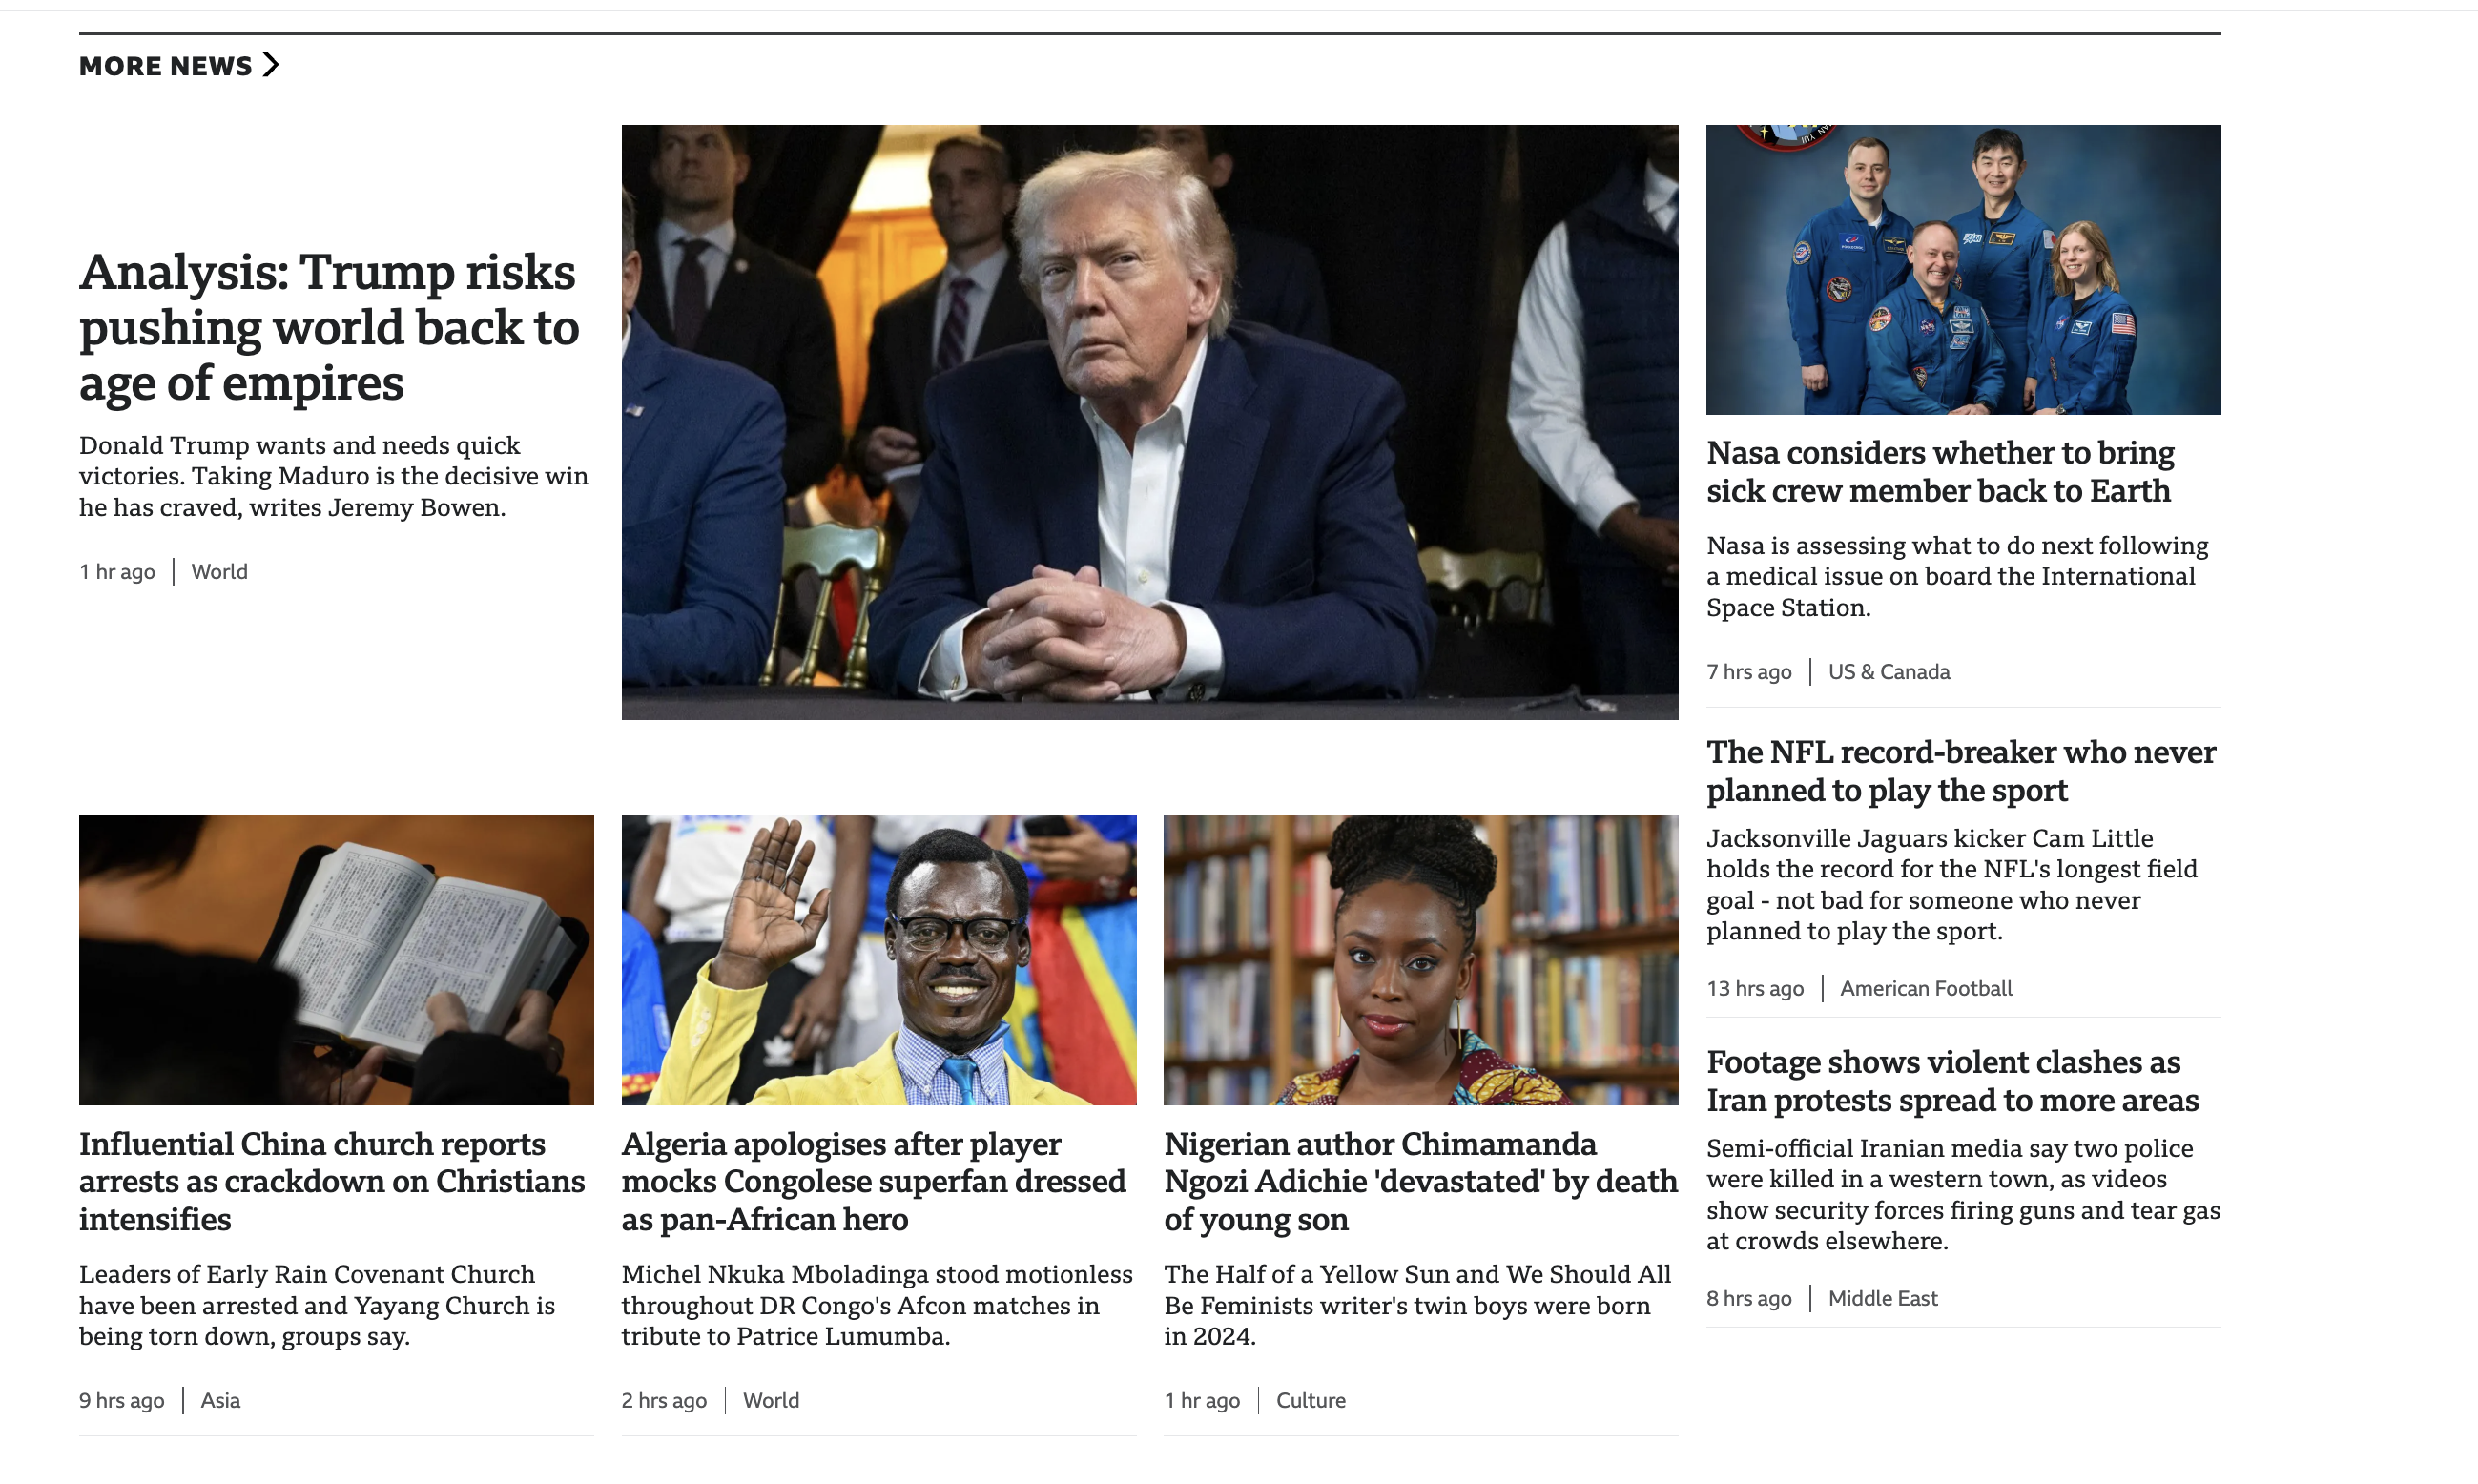This screenshot has width=2478, height=1484.
Task: Click the Chimamanda Ngozi Adichie photo
Action: click(1420, 960)
